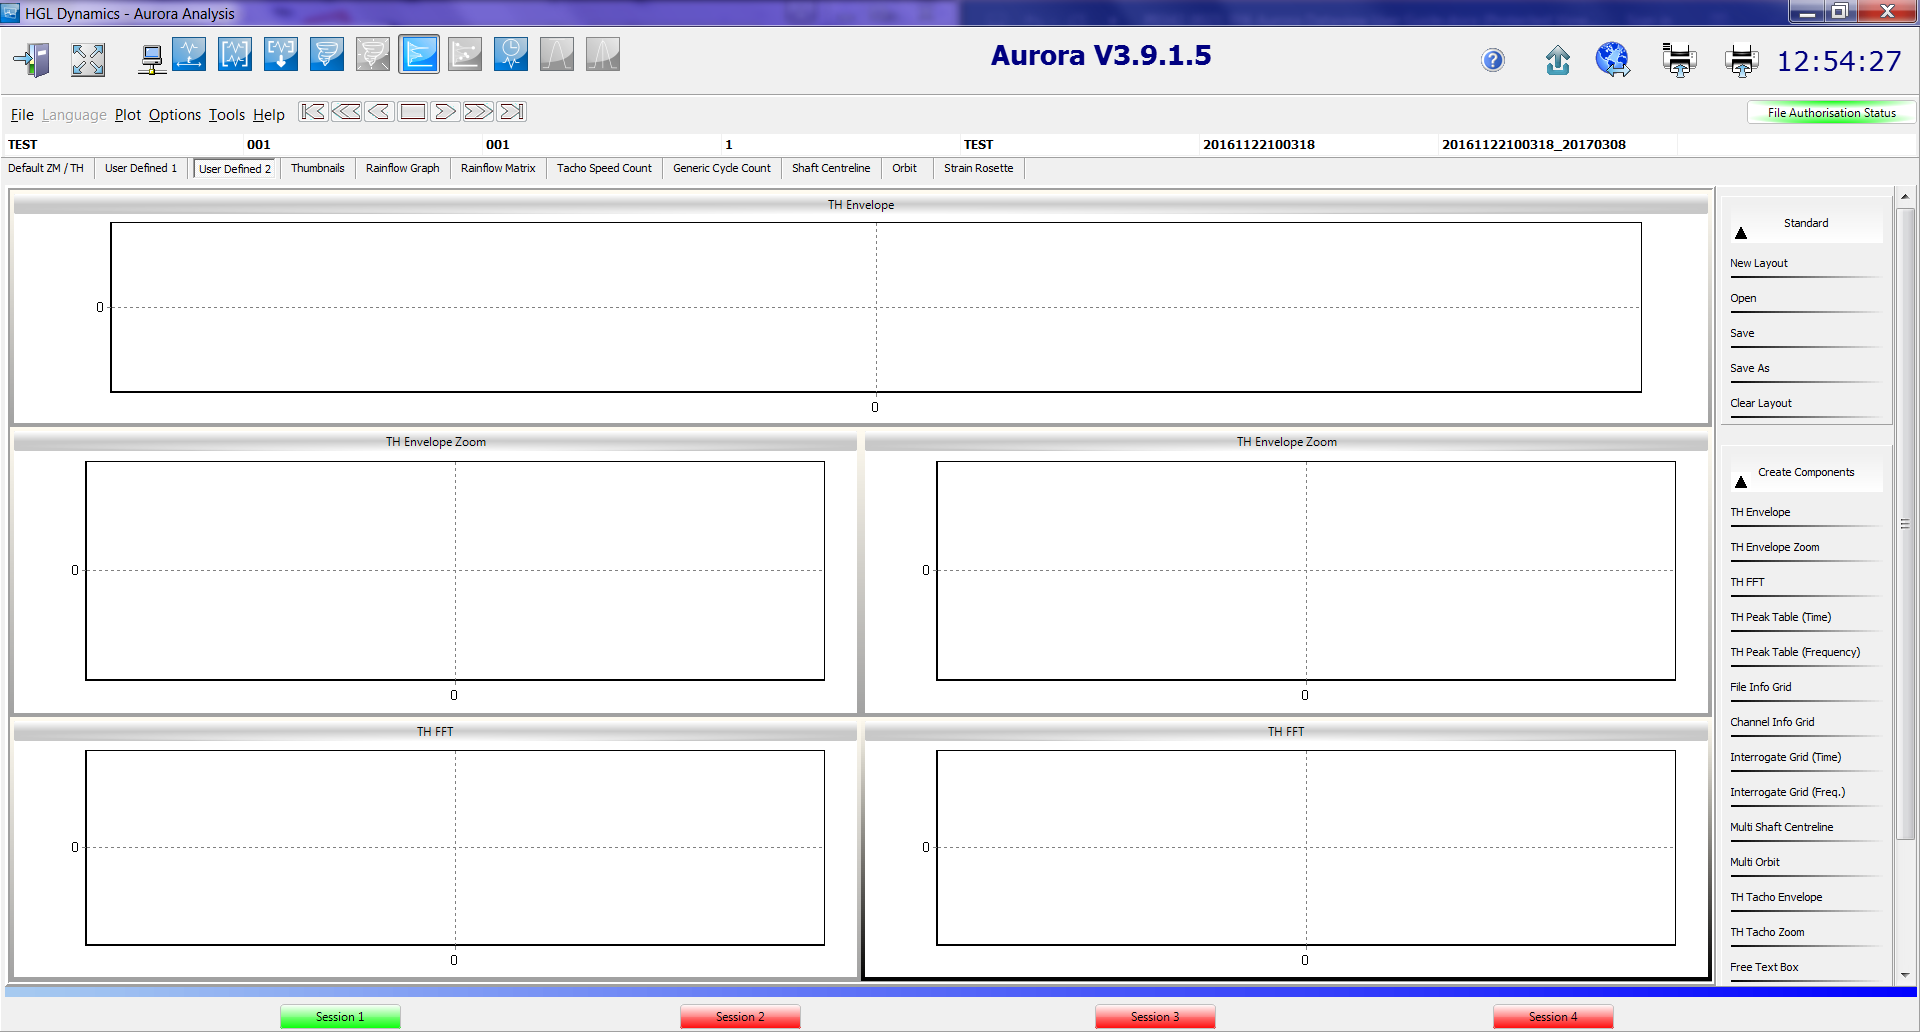
Task: Add a Channel Info Grid component
Action: click(x=1772, y=722)
